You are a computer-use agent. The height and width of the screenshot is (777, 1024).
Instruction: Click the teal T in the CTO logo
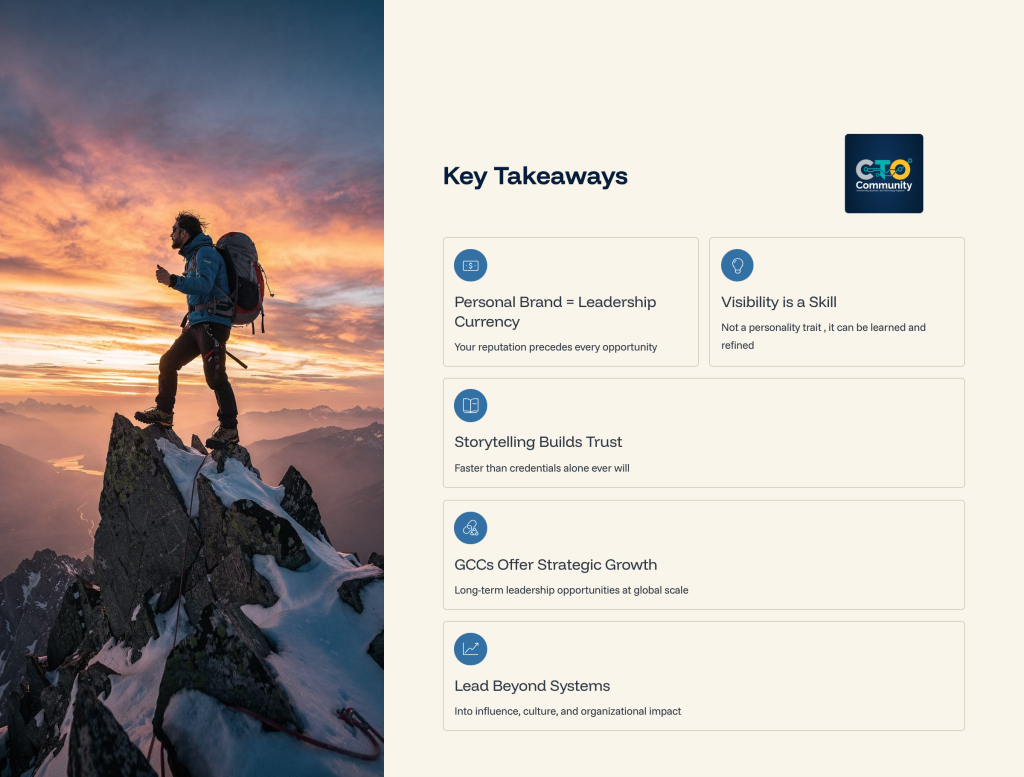(x=883, y=164)
